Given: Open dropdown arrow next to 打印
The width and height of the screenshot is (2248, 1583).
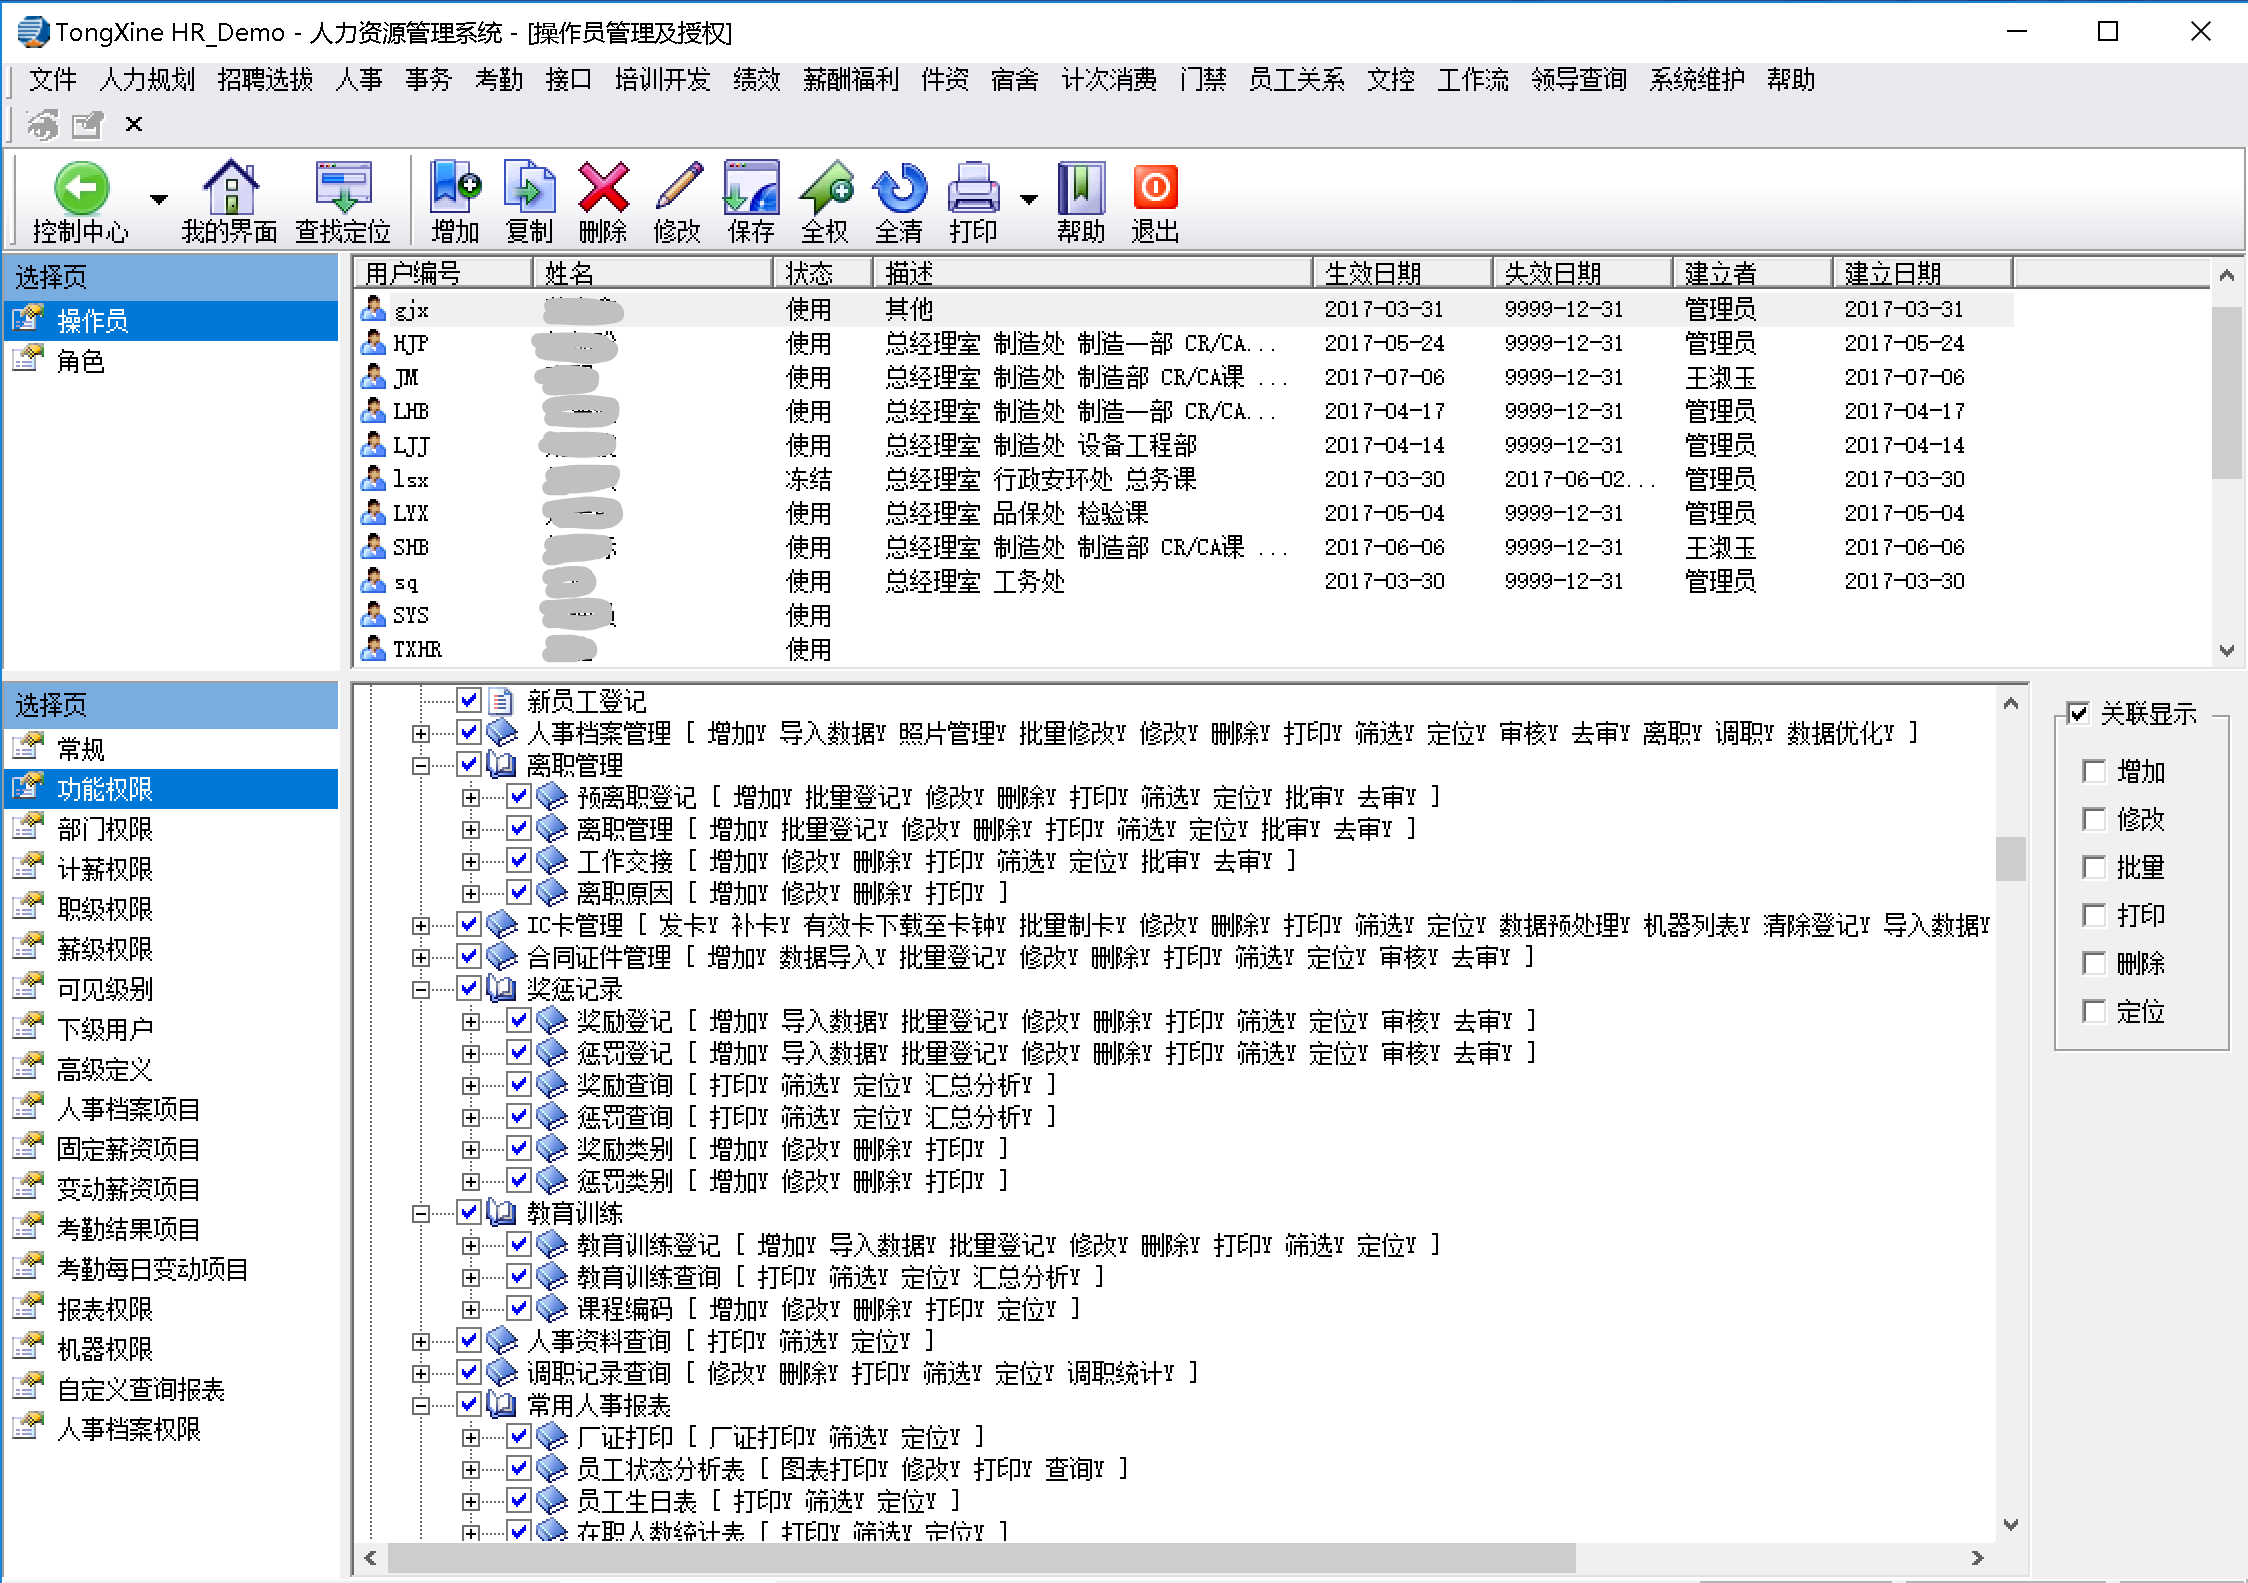Looking at the screenshot, I should [x=1029, y=200].
